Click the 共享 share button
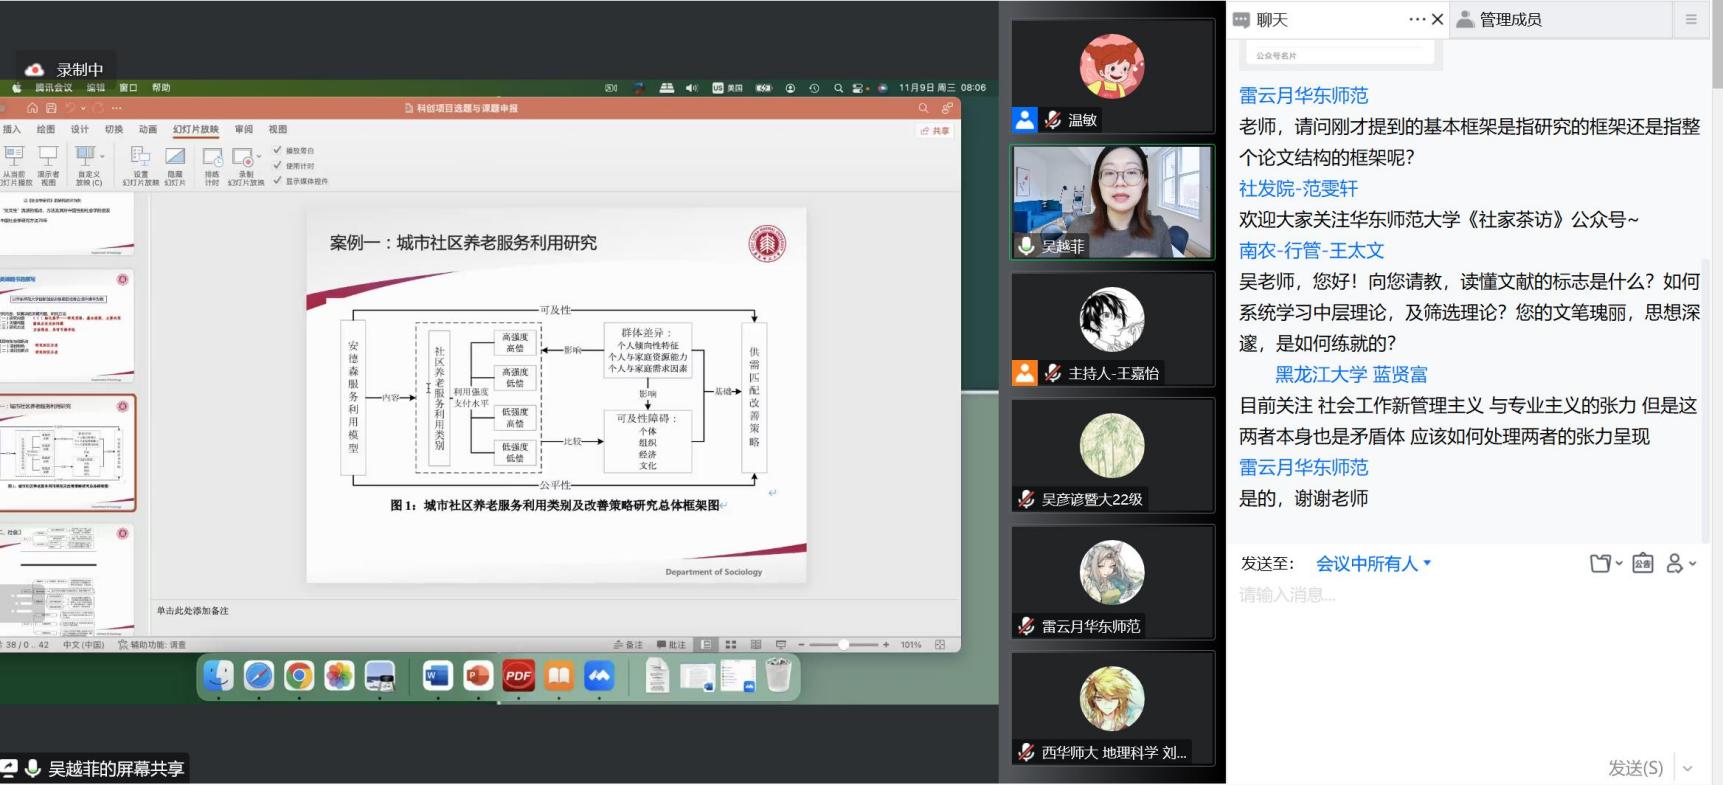This screenshot has height=785, width=1723. [x=935, y=131]
